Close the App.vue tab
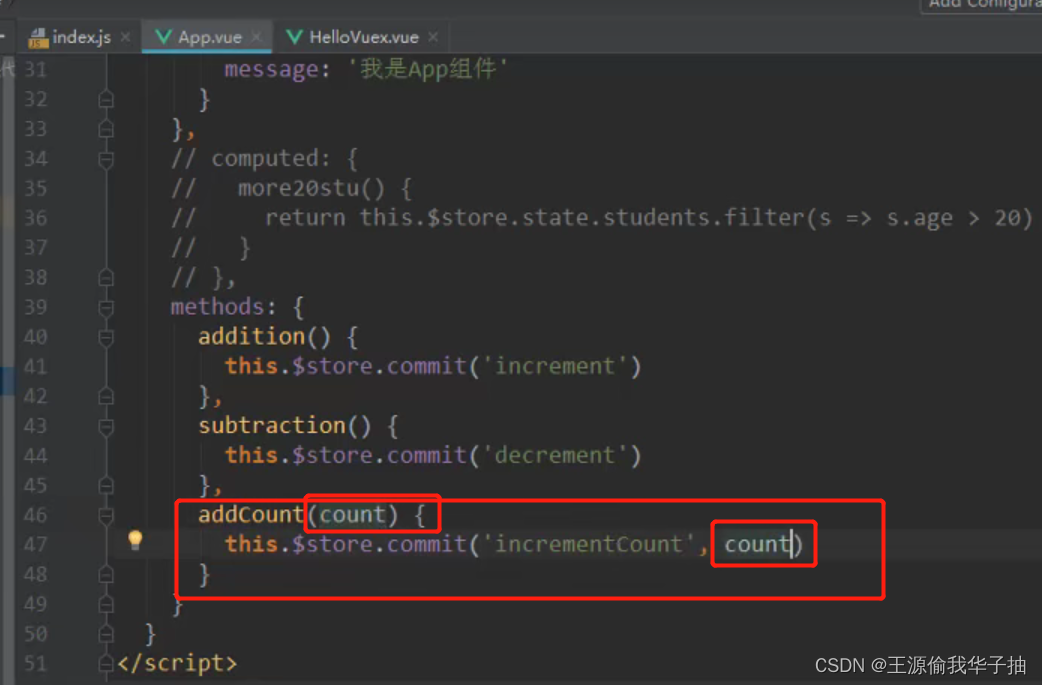1042x685 pixels. tap(257, 37)
